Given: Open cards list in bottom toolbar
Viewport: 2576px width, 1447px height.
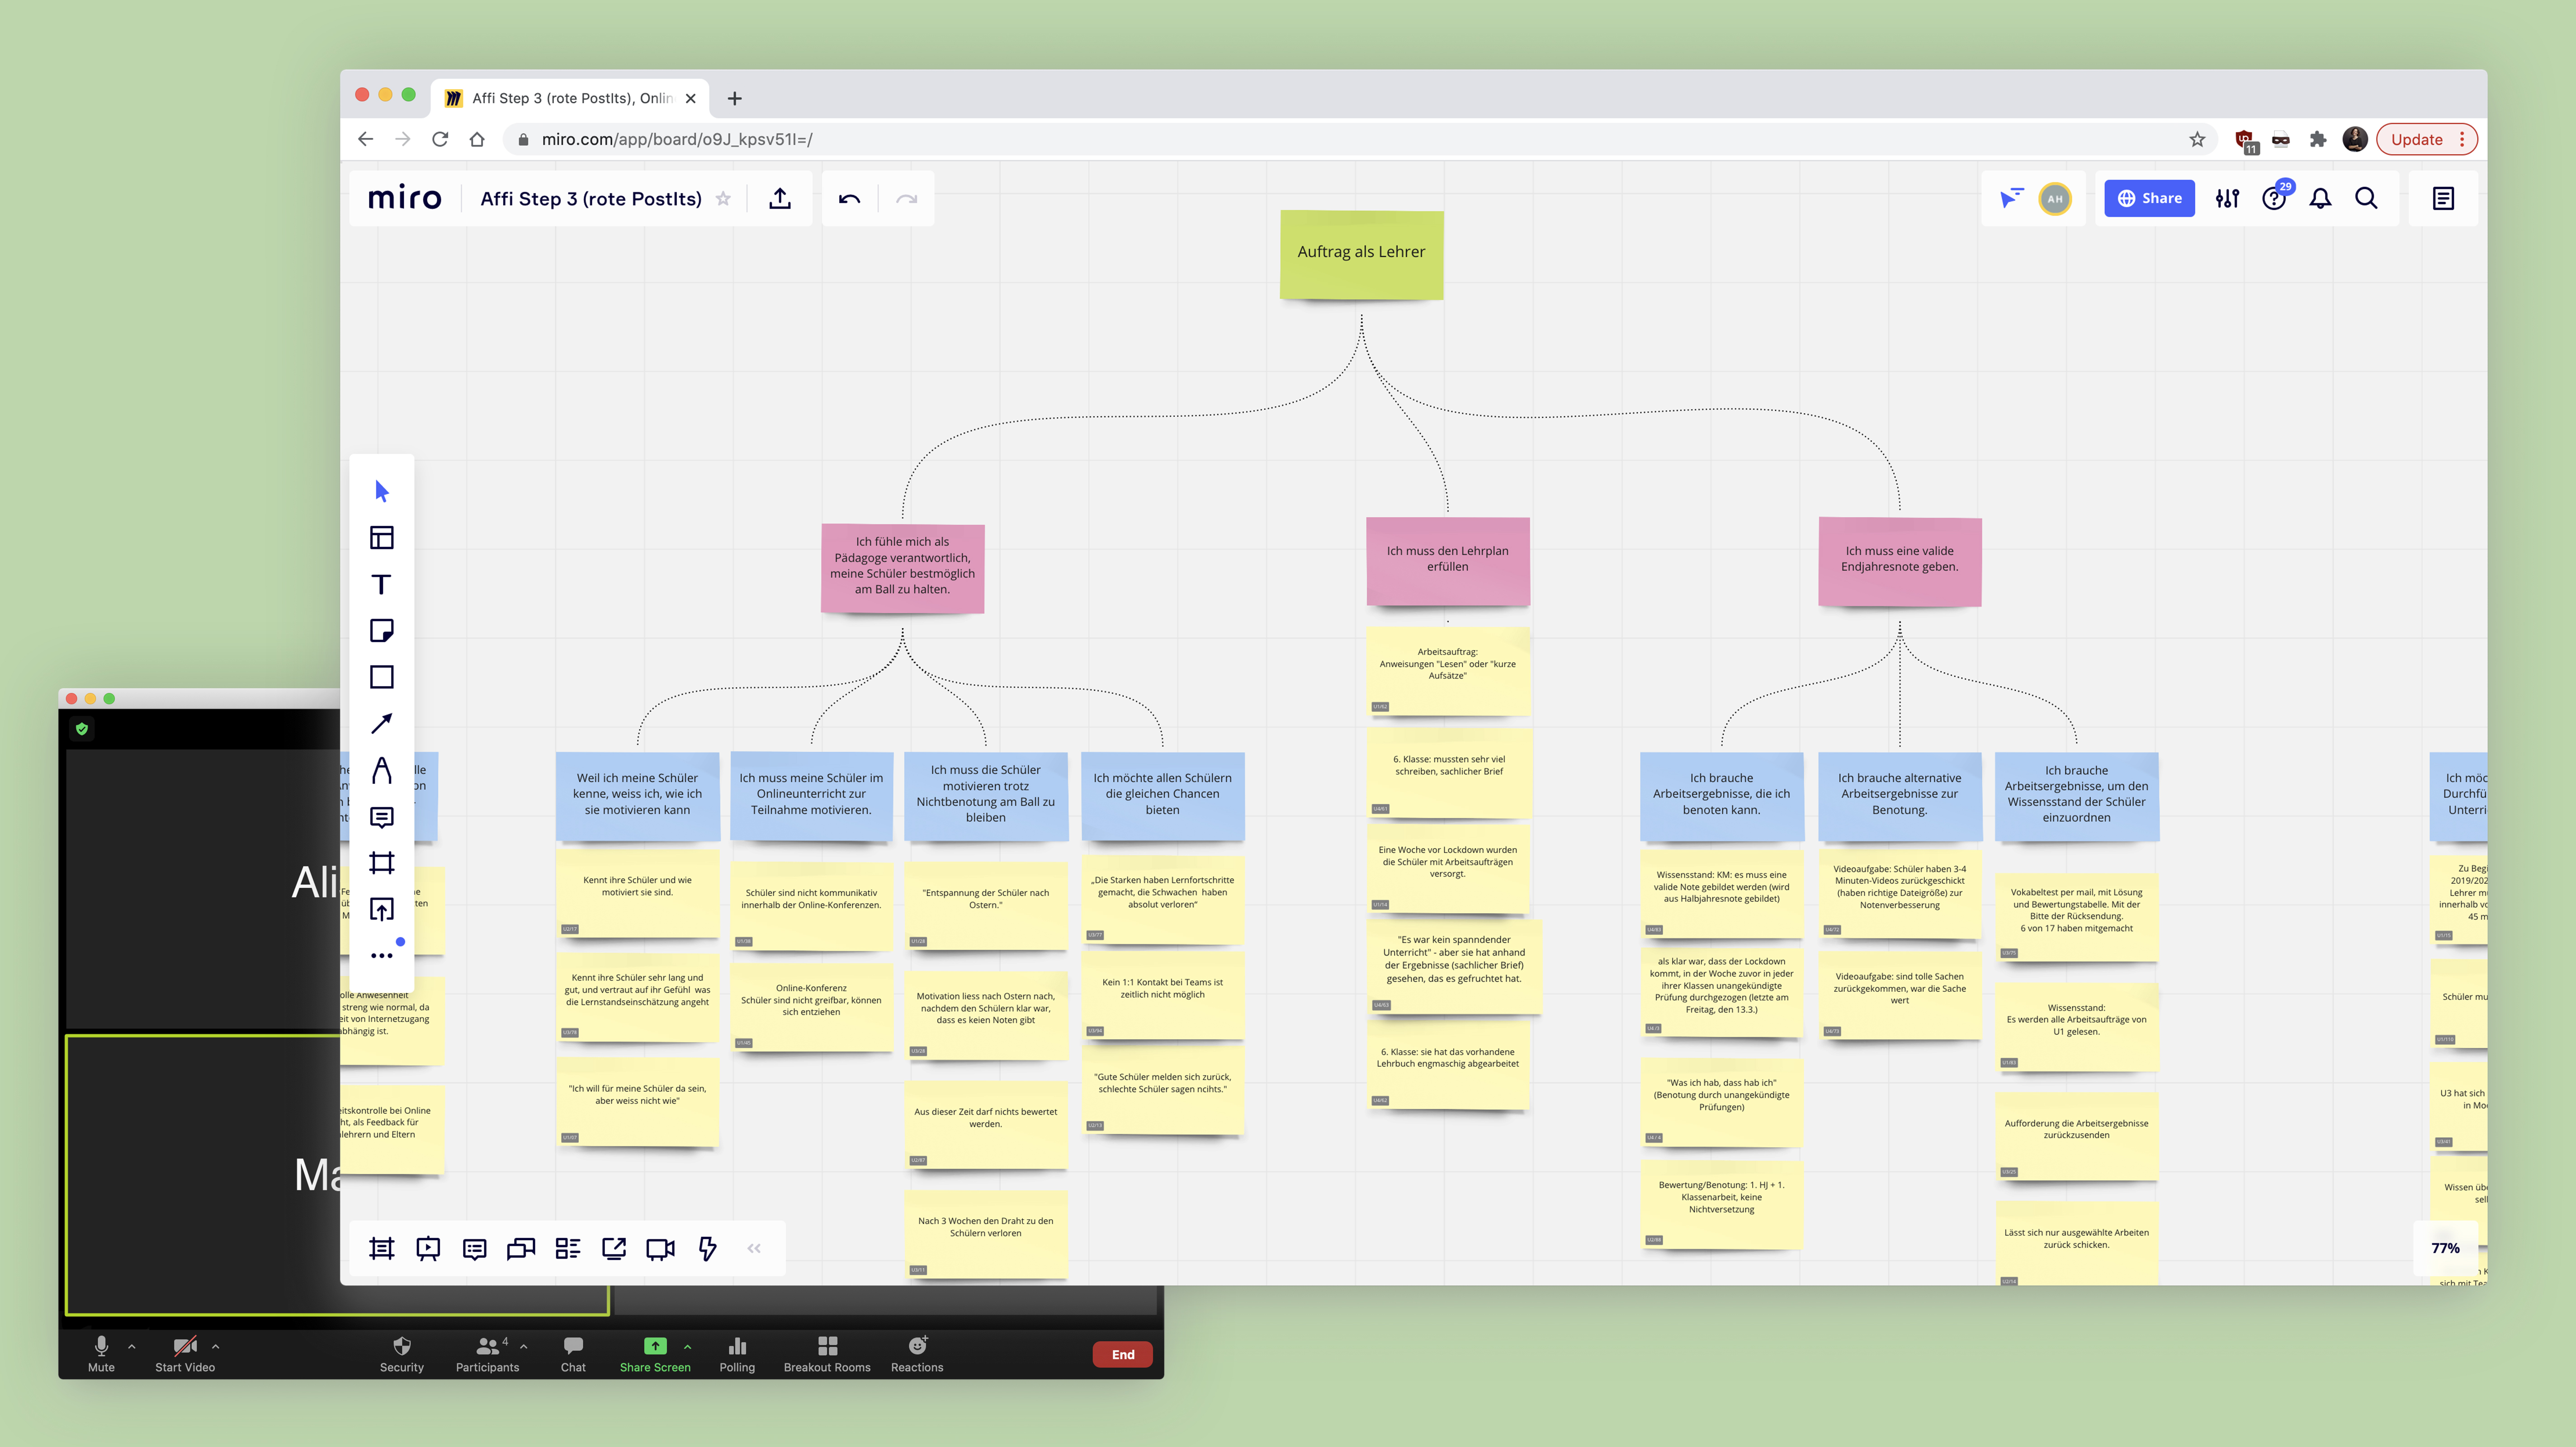Looking at the screenshot, I should pyautogui.click(x=567, y=1248).
